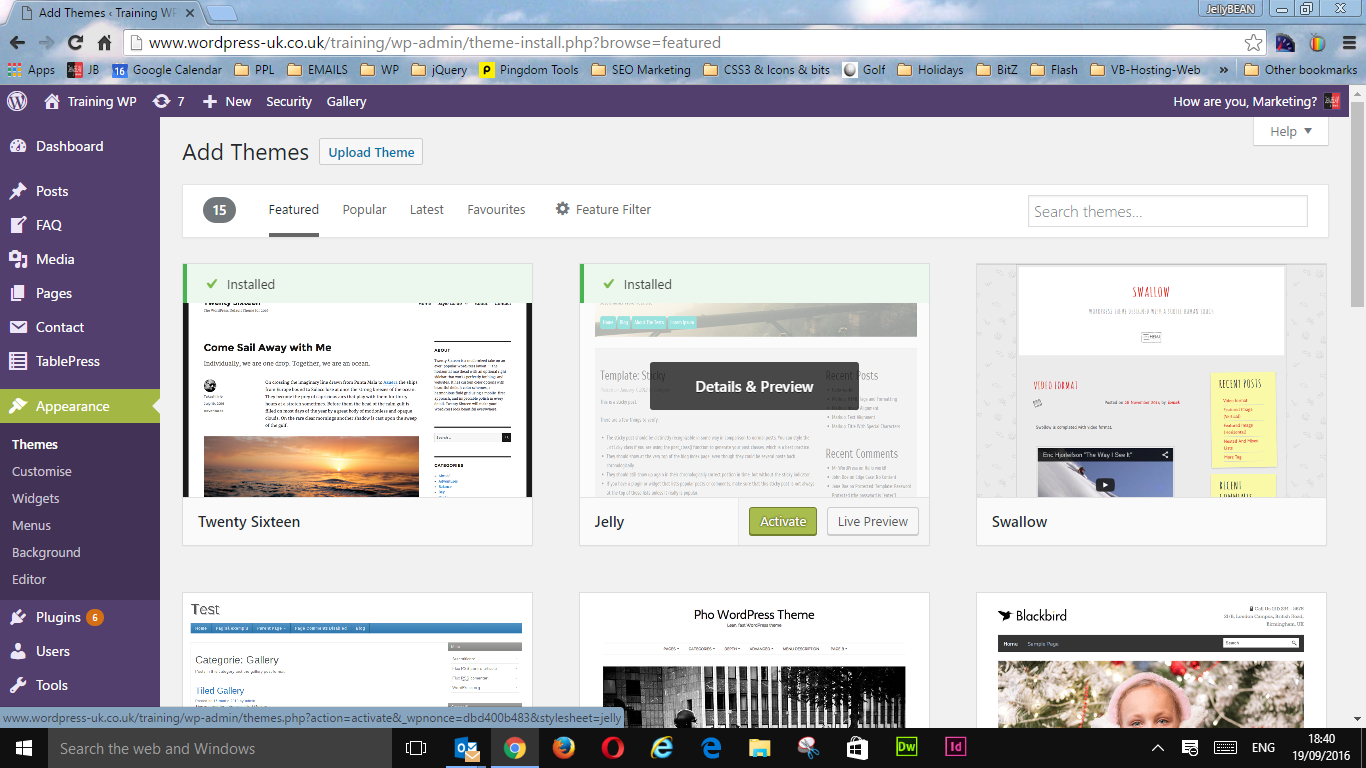Launch Opera from the taskbar

[x=613, y=748]
